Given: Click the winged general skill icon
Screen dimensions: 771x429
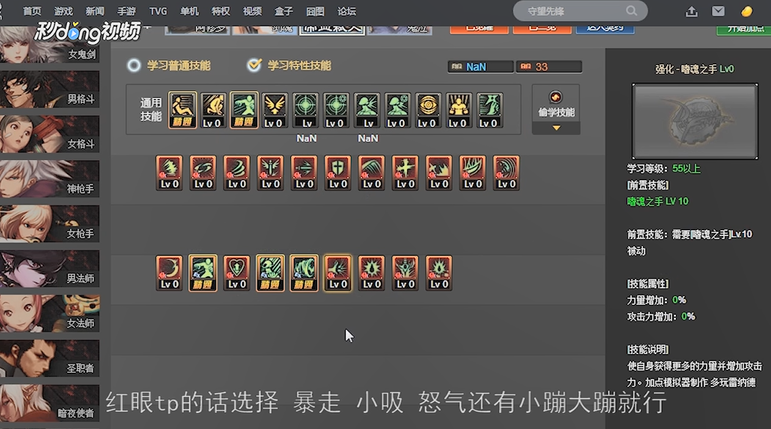Looking at the screenshot, I should tap(274, 110).
